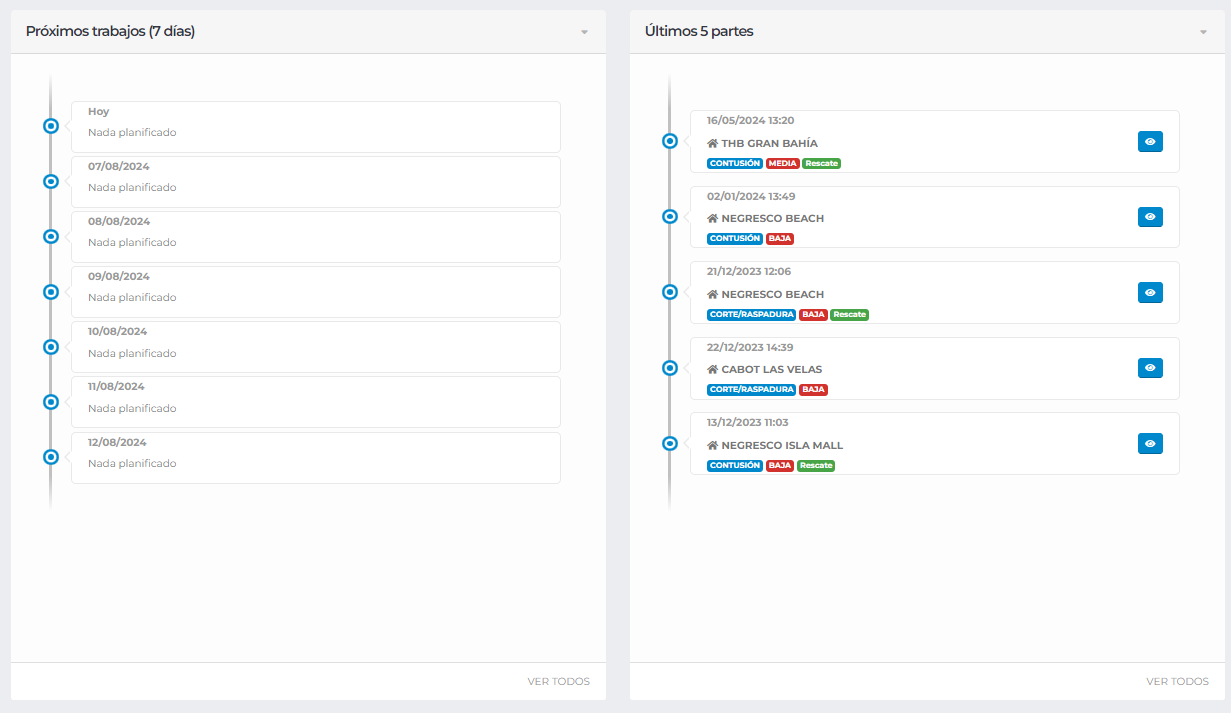View the NEGRESCO ISLA MALL report
This screenshot has width=1231, height=713.
coord(1150,443)
